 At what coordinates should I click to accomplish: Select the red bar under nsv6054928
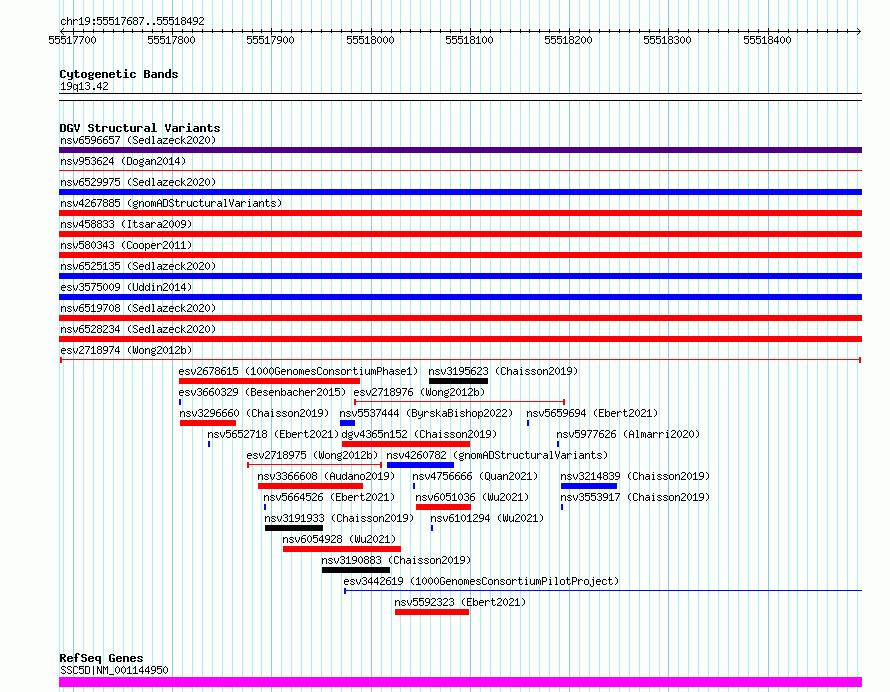click(x=342, y=549)
